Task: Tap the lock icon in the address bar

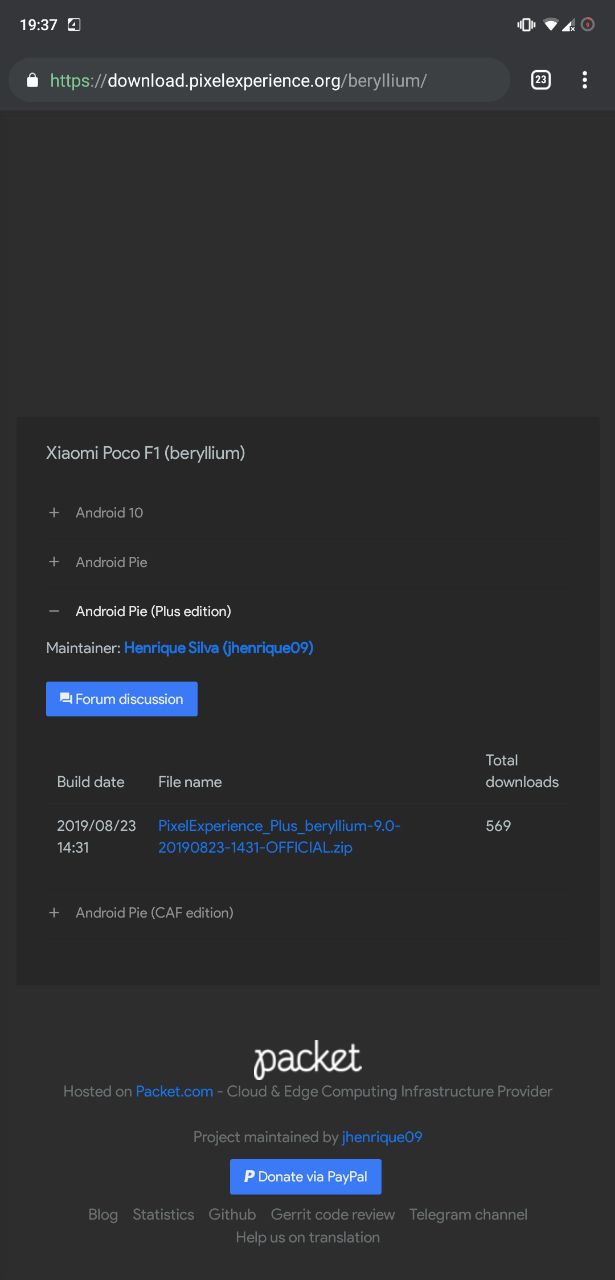Action: 32,81
